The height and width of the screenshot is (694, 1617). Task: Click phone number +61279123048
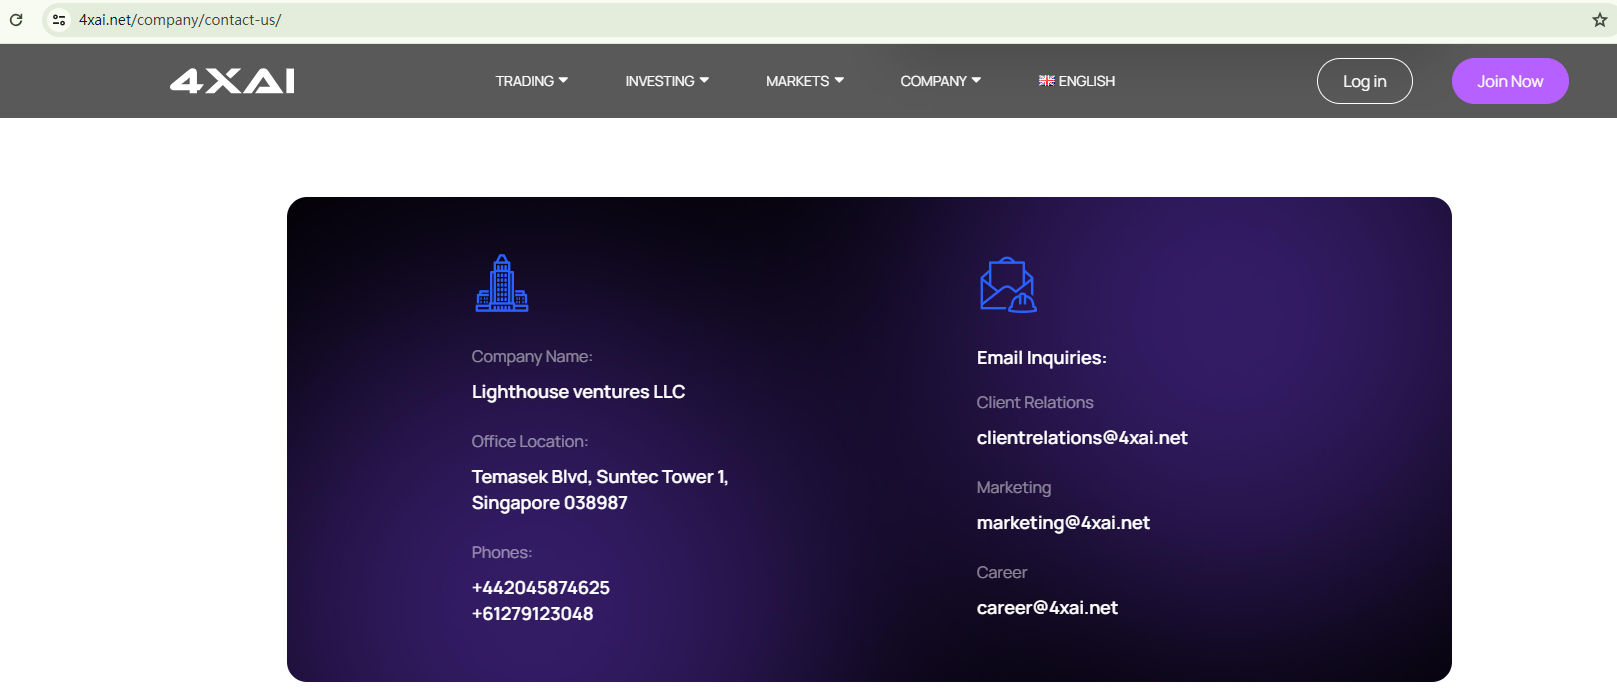pyautogui.click(x=532, y=614)
